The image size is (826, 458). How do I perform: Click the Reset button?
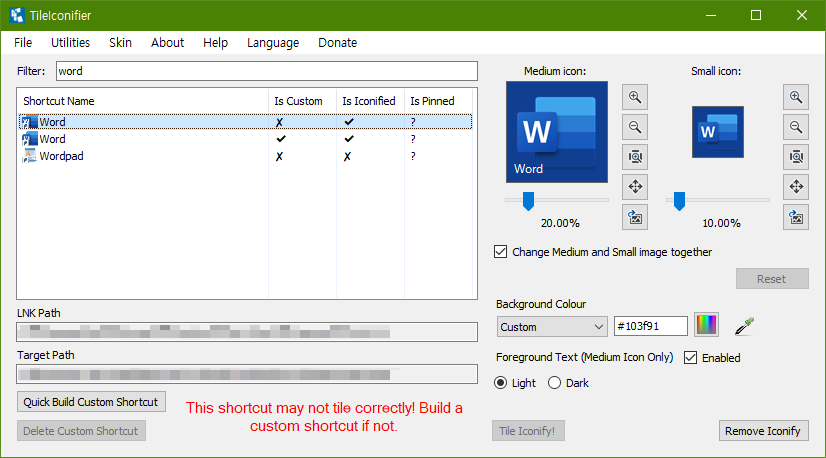pos(772,279)
